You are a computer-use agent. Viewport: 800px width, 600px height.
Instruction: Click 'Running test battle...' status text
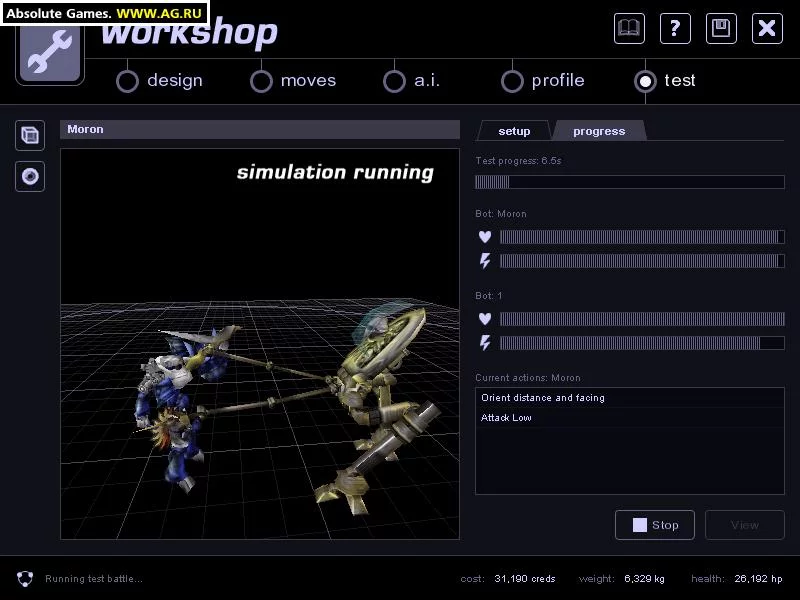coord(94,579)
